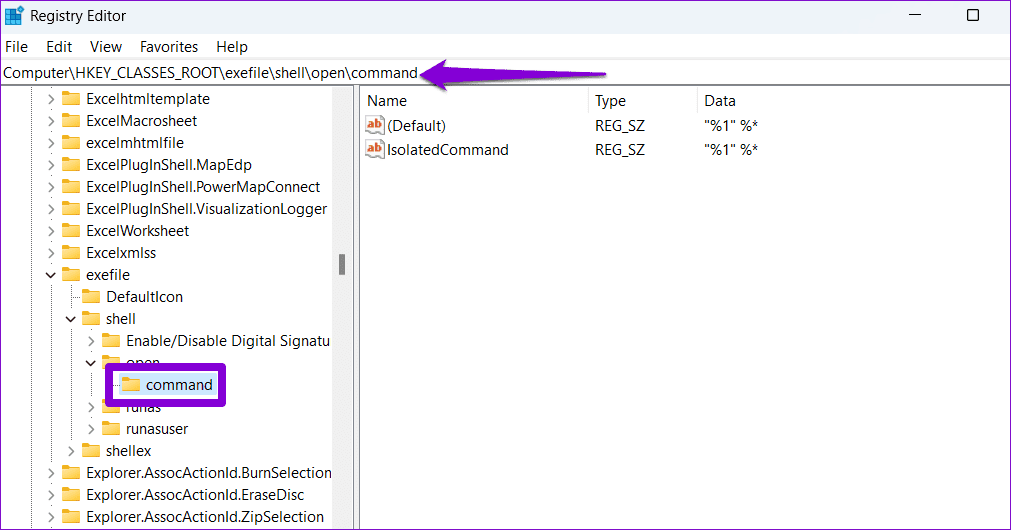Select the ExcelPlugInShell.VisualizationLogger folder icon
Viewport: 1011px width, 530px height.
71,208
